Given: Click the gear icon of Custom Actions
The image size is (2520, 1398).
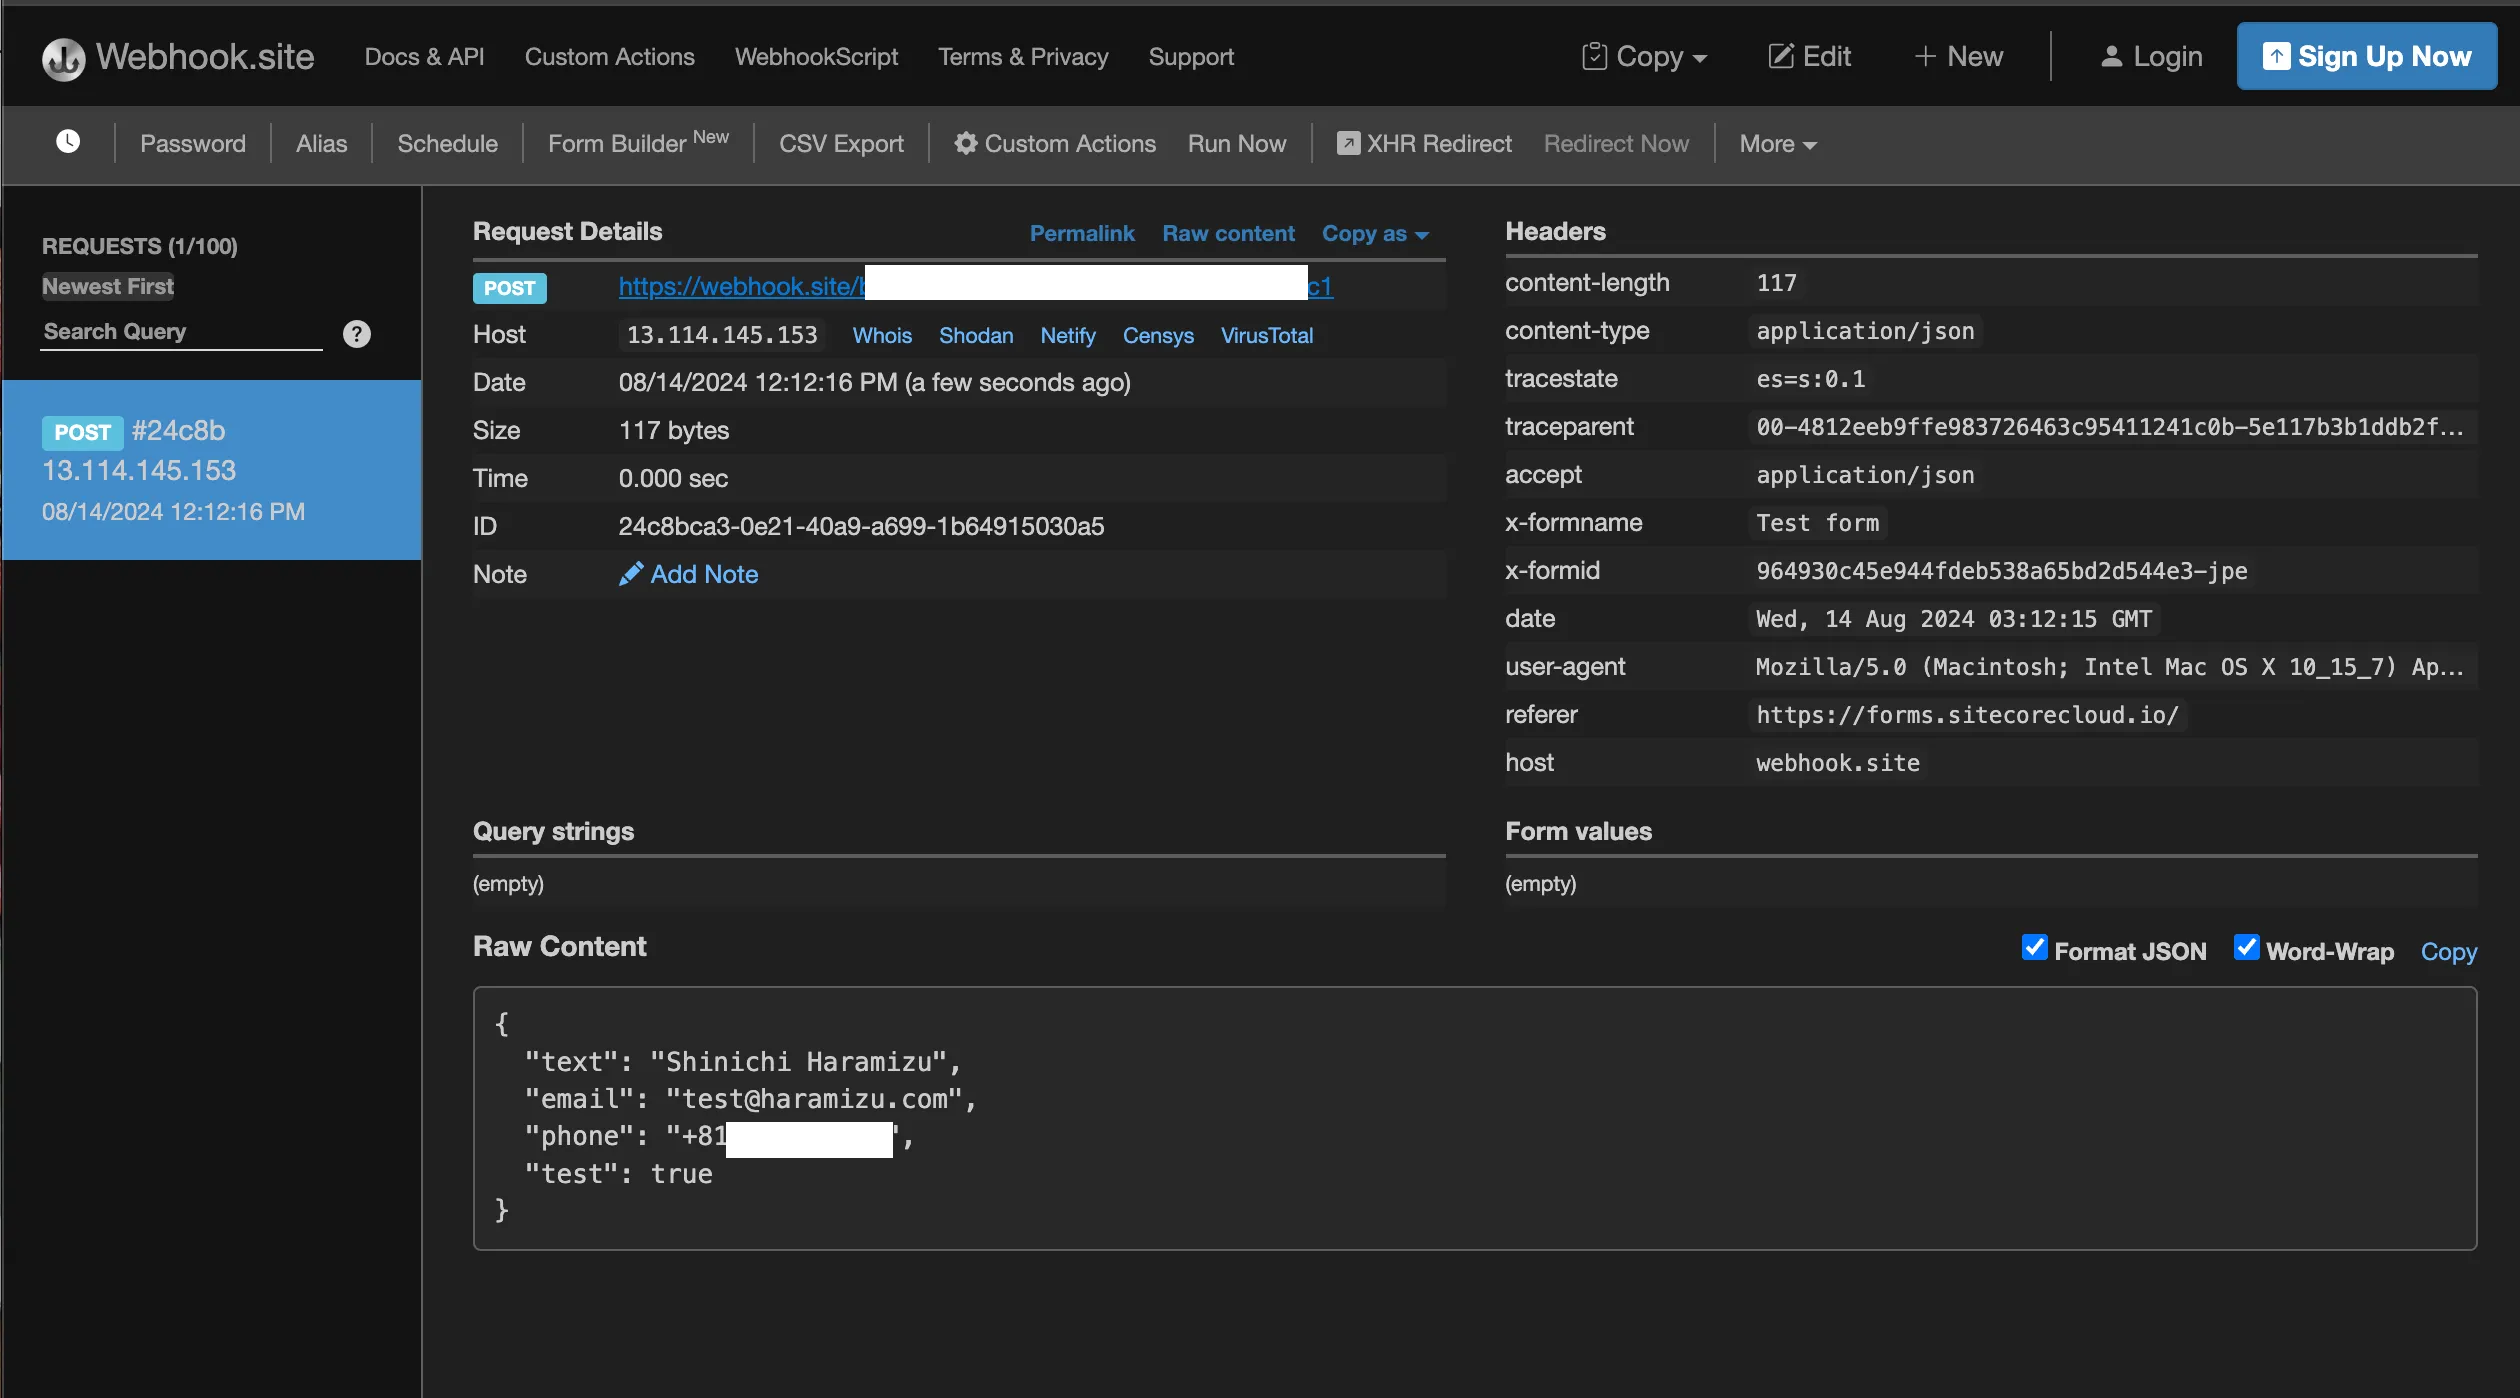Looking at the screenshot, I should pos(965,143).
